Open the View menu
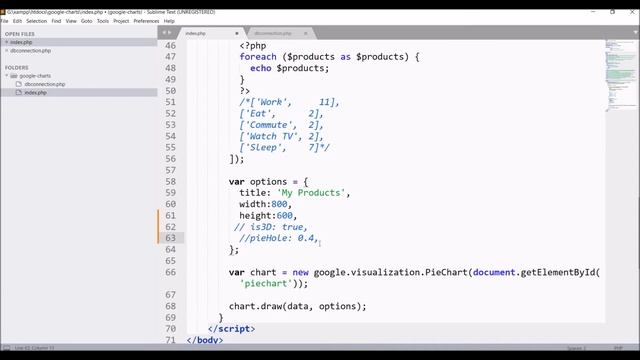 point(71,21)
